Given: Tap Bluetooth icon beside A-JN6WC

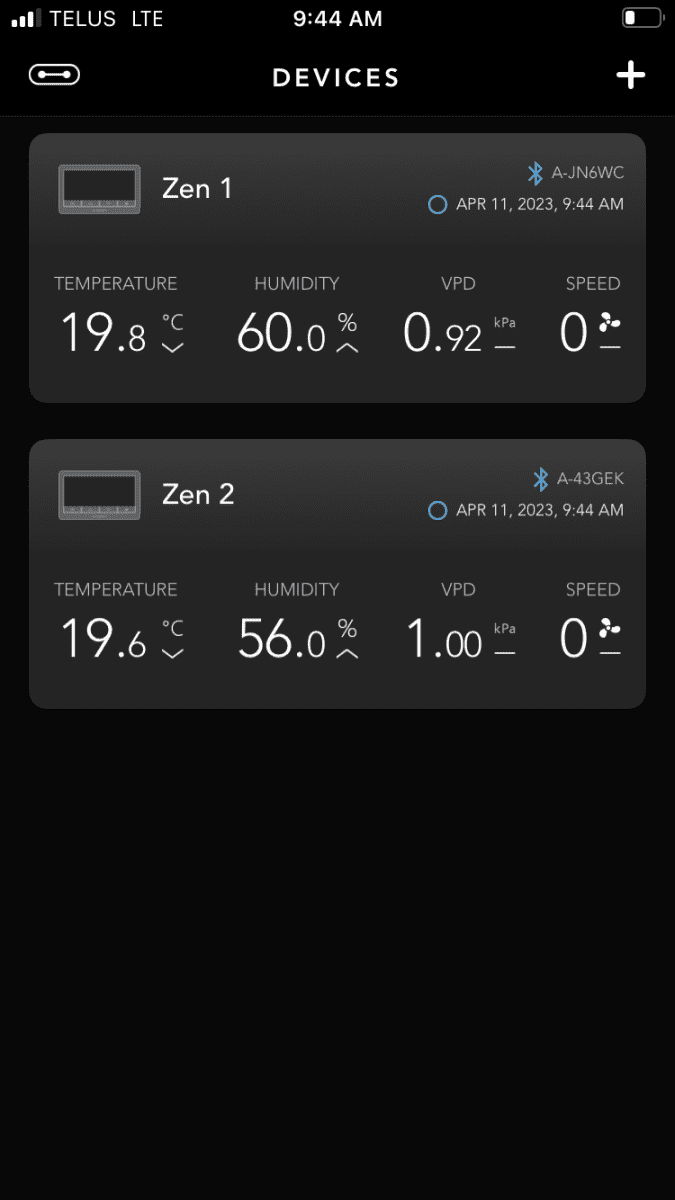Looking at the screenshot, I should pyautogui.click(x=535, y=173).
